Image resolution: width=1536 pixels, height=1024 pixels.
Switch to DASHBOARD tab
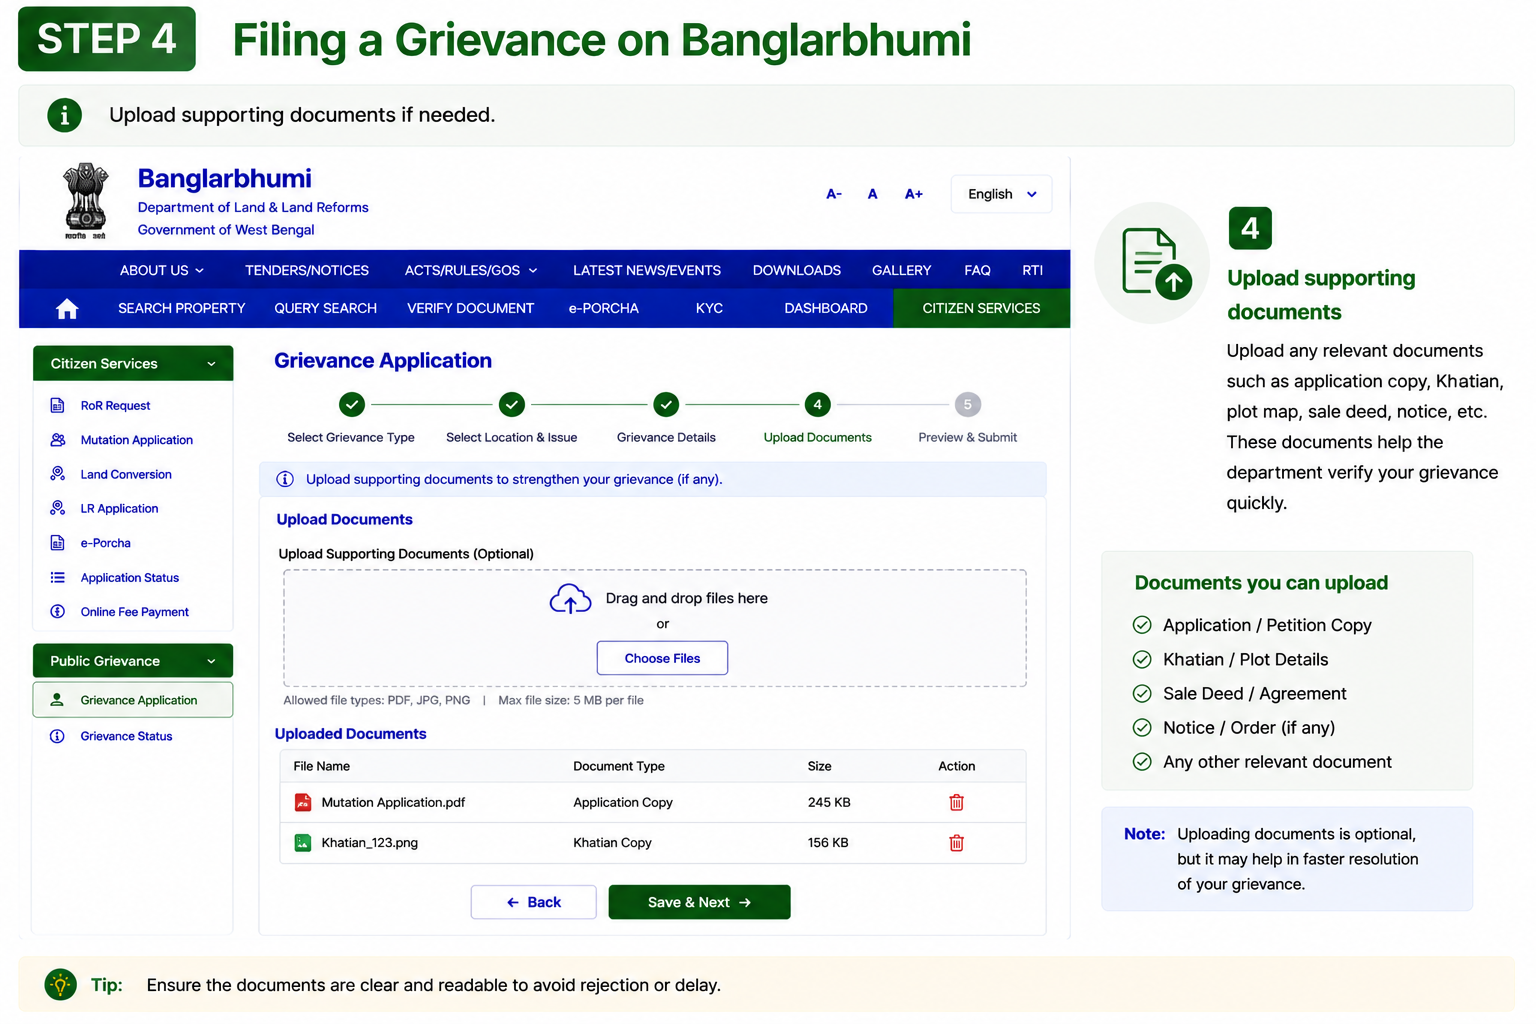(x=826, y=308)
